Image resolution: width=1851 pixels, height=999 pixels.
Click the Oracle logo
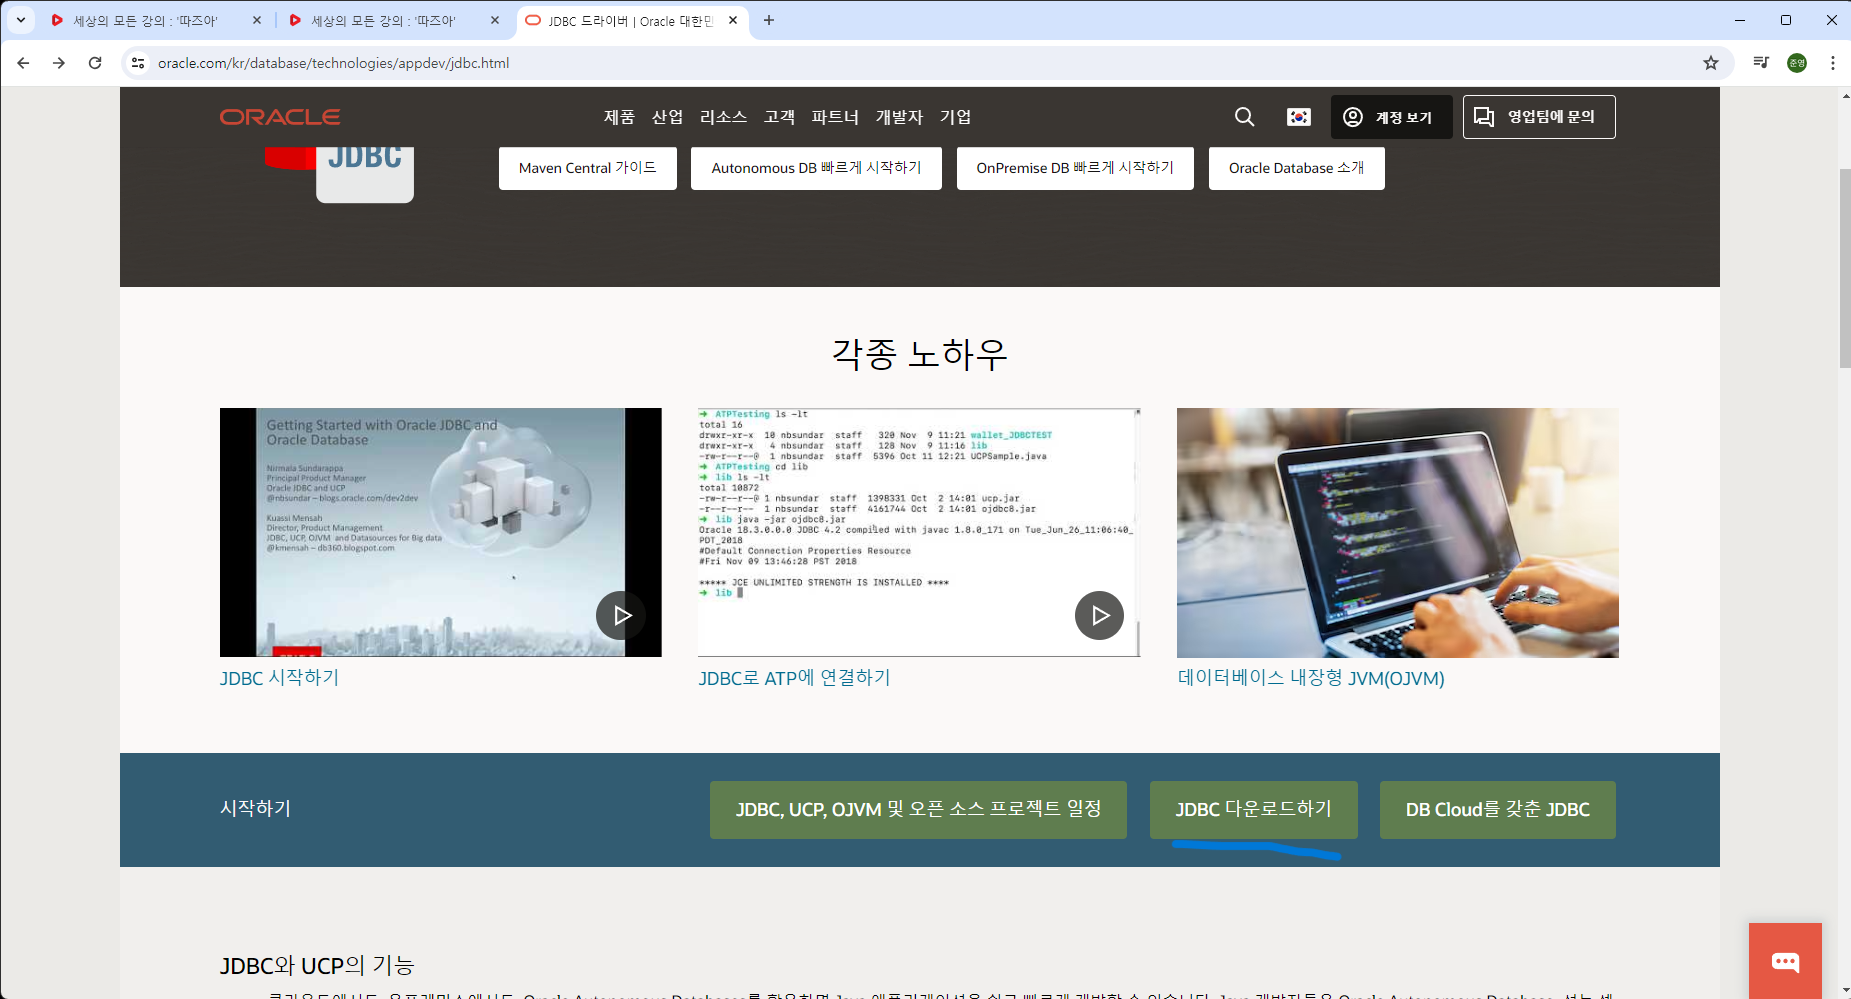(x=280, y=117)
